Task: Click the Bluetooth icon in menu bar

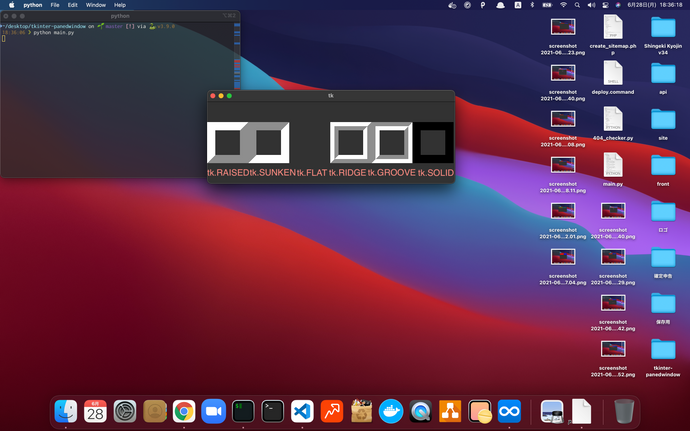Action: (x=532, y=5)
